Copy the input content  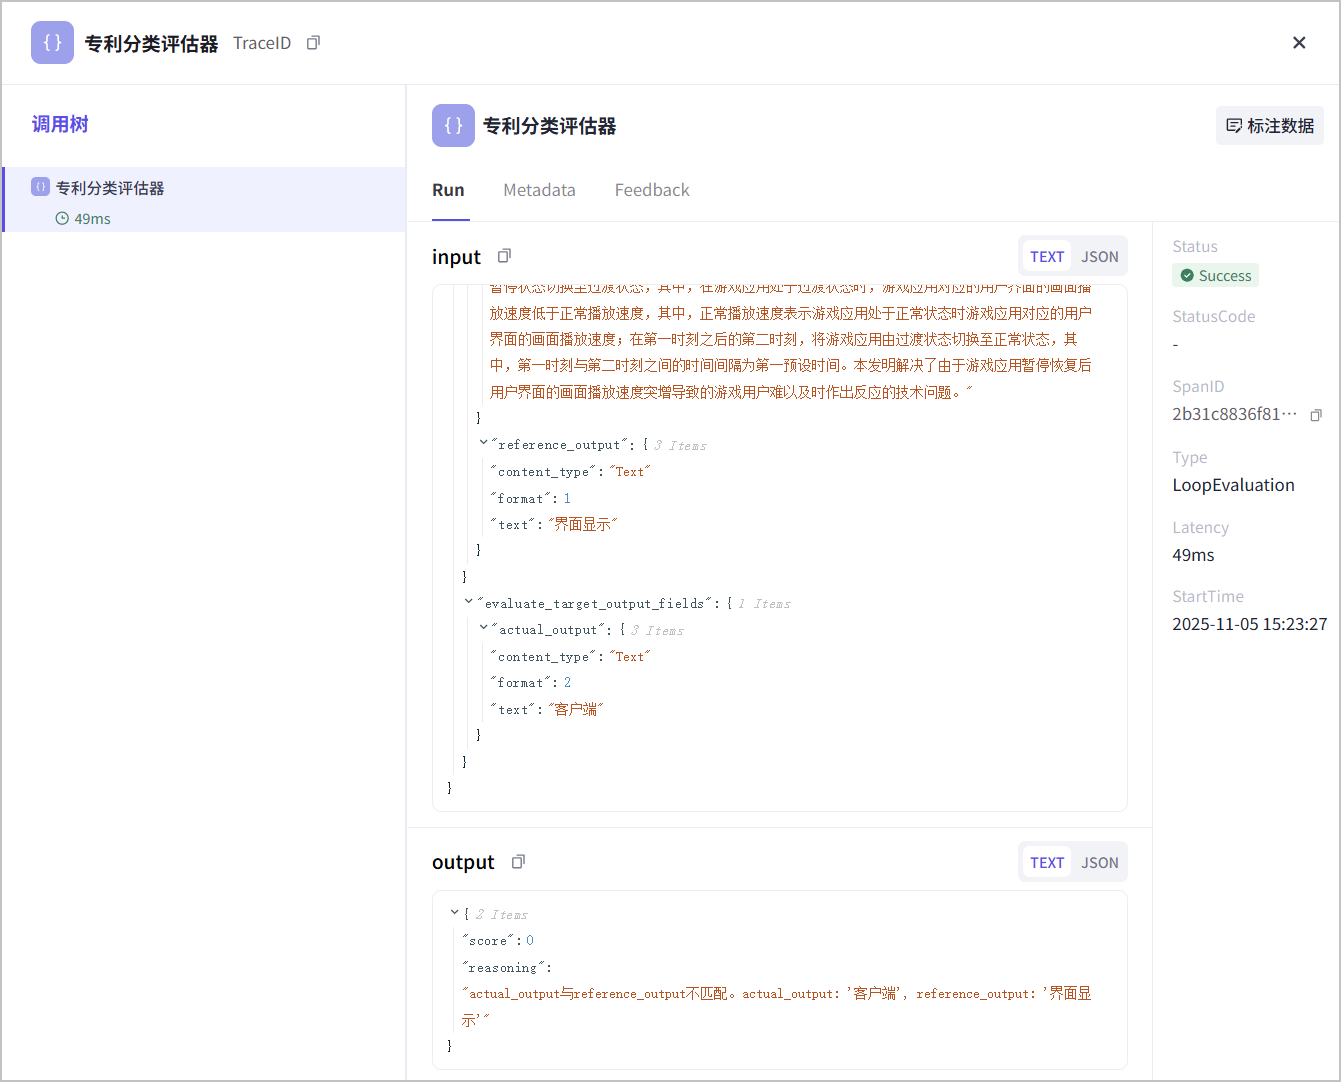504,256
